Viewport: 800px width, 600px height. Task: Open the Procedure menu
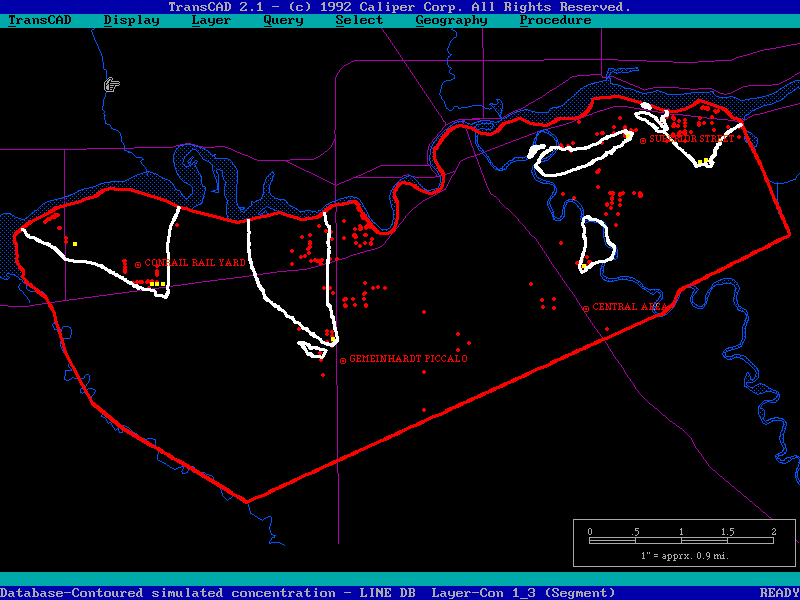click(x=555, y=20)
